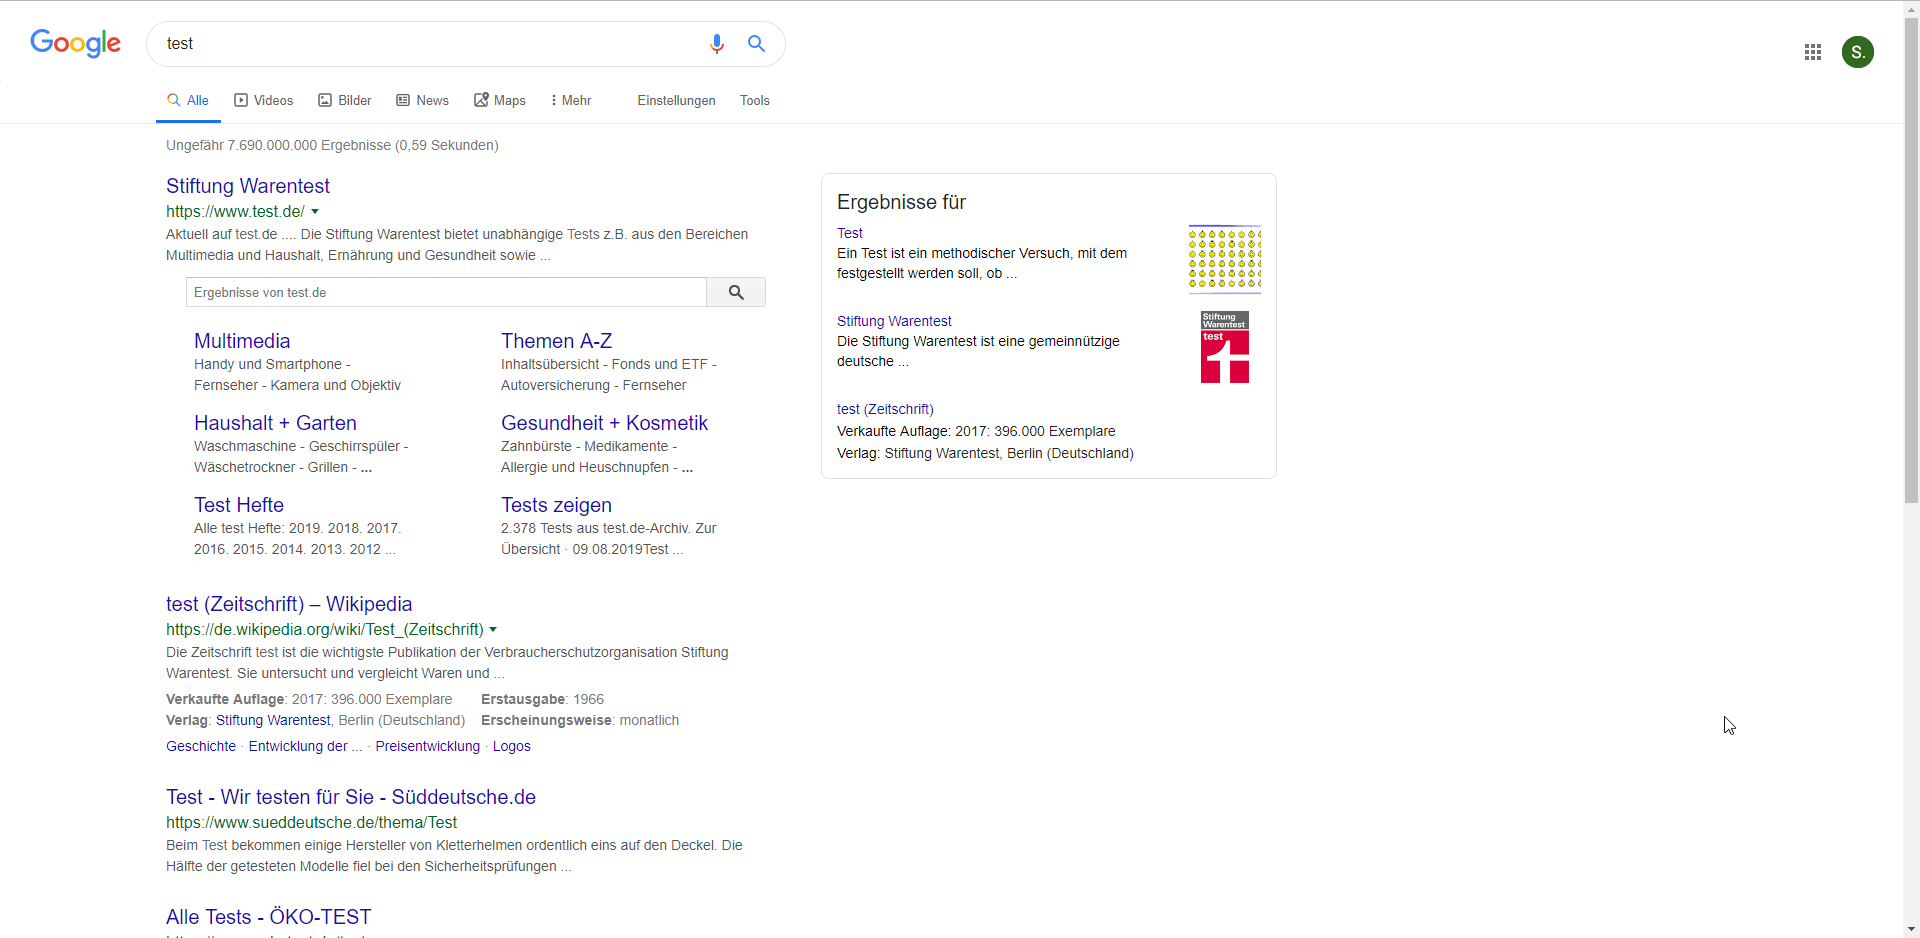
Task: Click the search button in test.de sitelinks box
Action: (736, 292)
